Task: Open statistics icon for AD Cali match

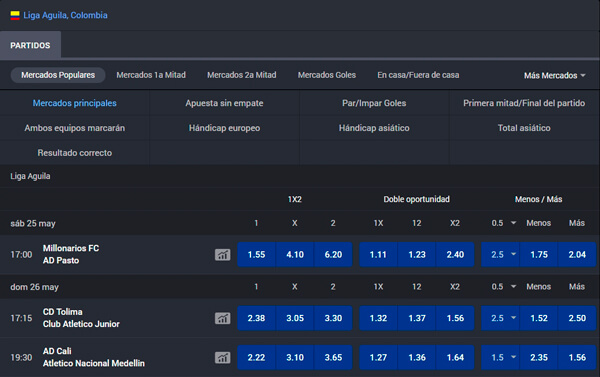Action: (x=222, y=357)
